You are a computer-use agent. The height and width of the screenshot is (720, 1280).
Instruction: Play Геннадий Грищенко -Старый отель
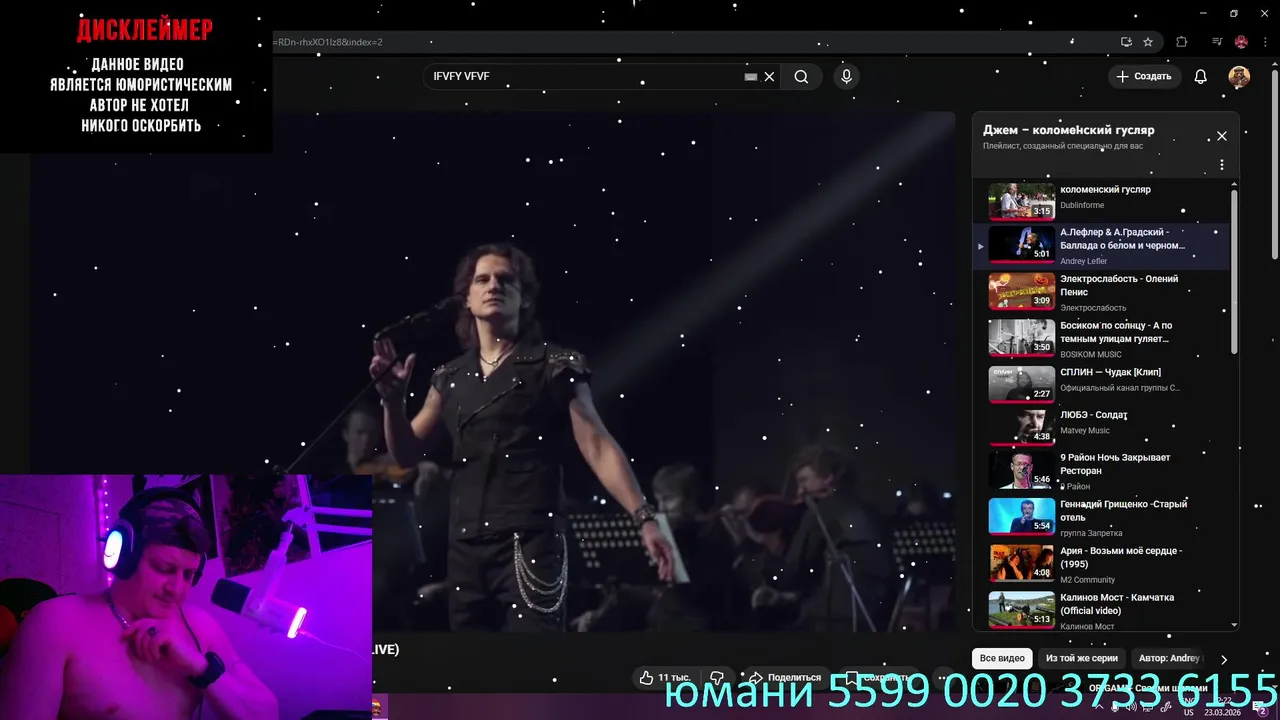[x=1123, y=511]
